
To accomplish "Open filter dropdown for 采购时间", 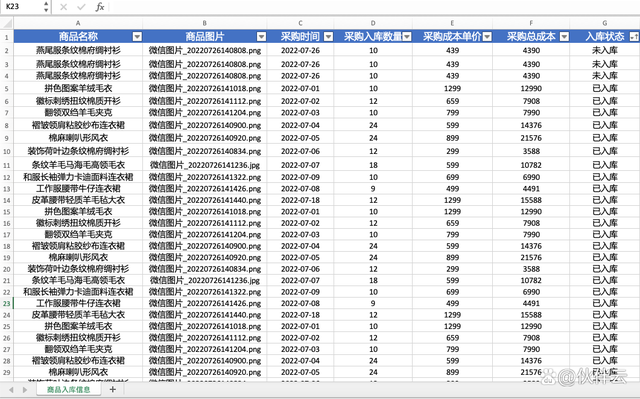I will pyautogui.click(x=328, y=37).
